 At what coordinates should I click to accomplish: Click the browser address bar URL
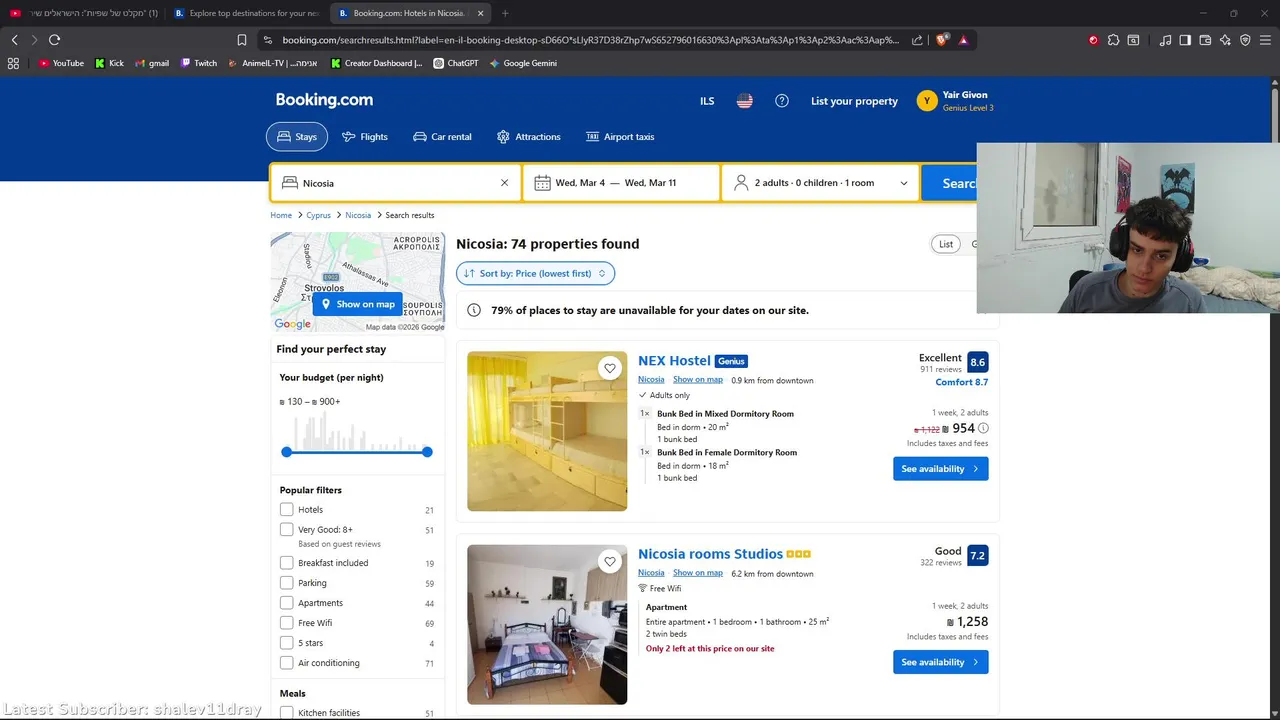(x=590, y=40)
